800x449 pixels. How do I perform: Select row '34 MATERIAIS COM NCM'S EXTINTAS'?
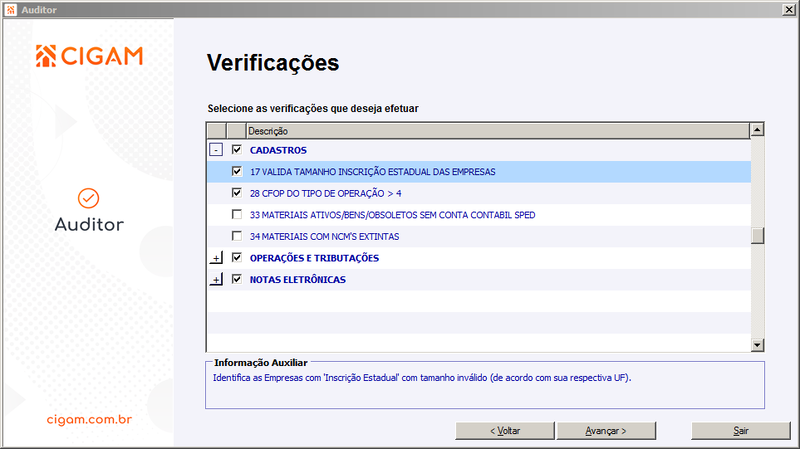(479, 237)
